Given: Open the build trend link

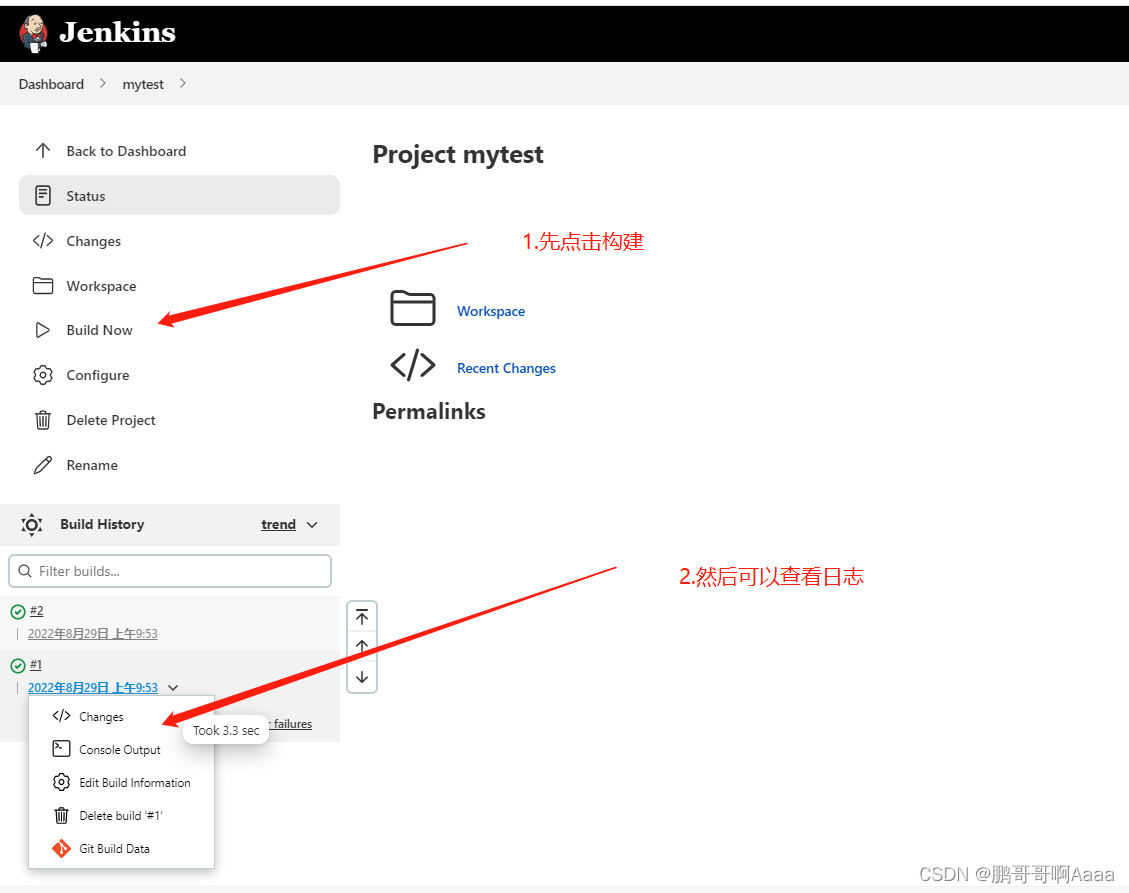Looking at the screenshot, I should (279, 525).
